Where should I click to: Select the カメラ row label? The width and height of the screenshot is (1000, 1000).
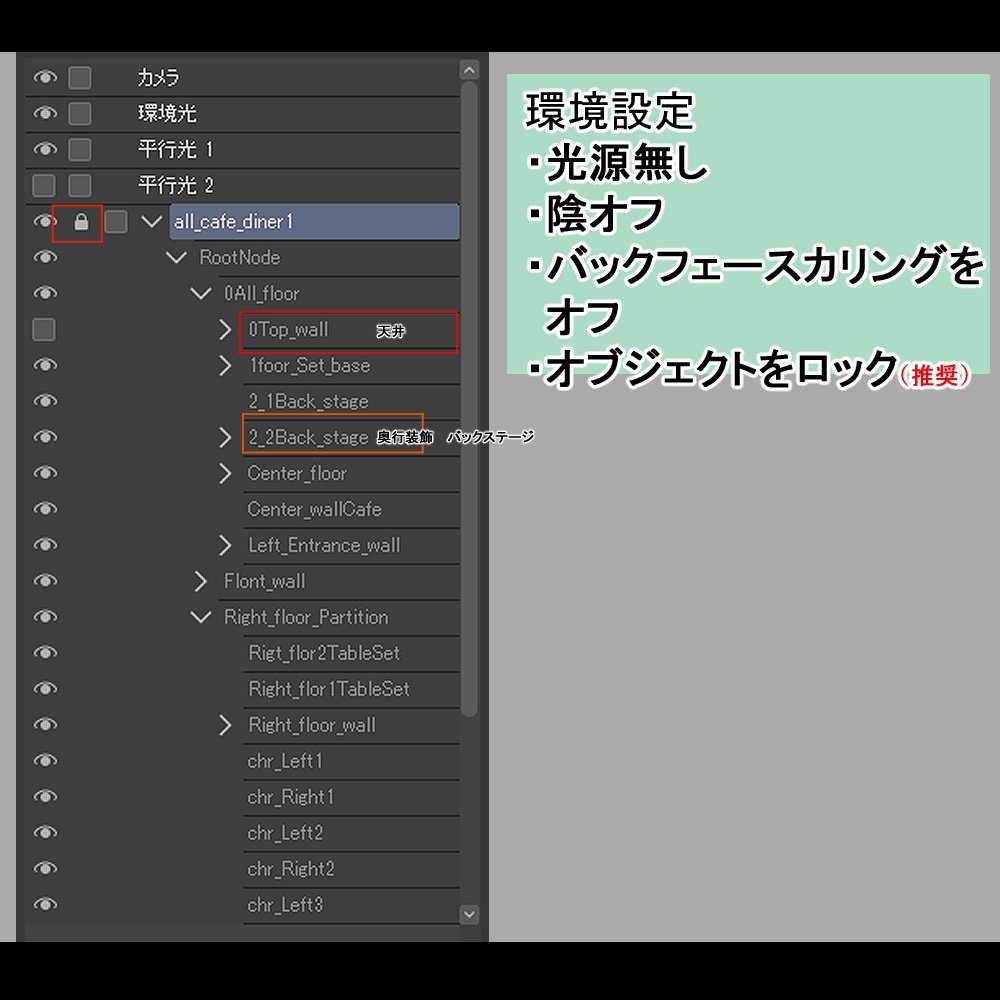(x=158, y=78)
